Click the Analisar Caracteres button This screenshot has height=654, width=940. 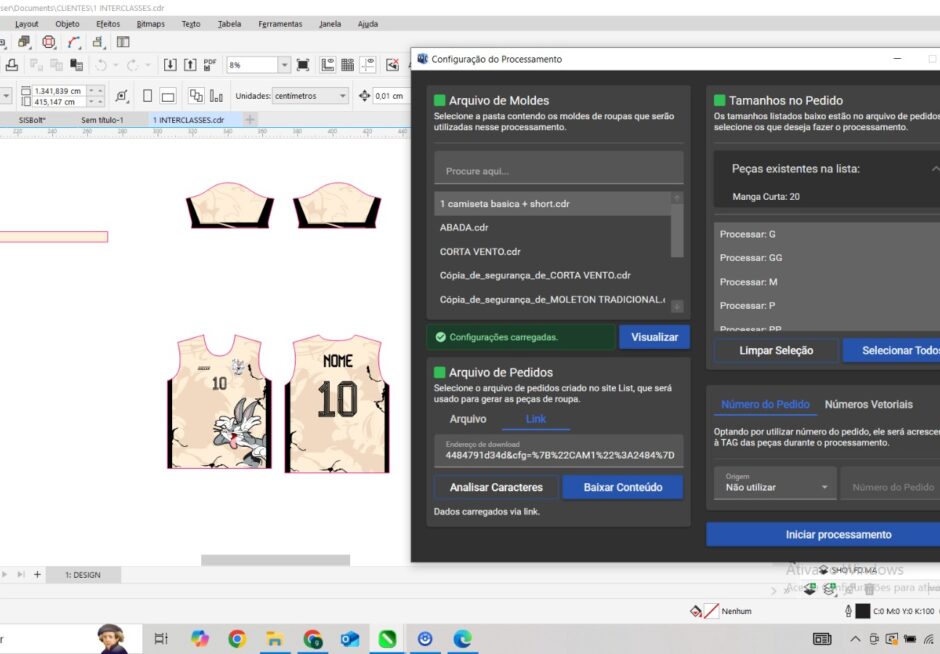tap(496, 487)
